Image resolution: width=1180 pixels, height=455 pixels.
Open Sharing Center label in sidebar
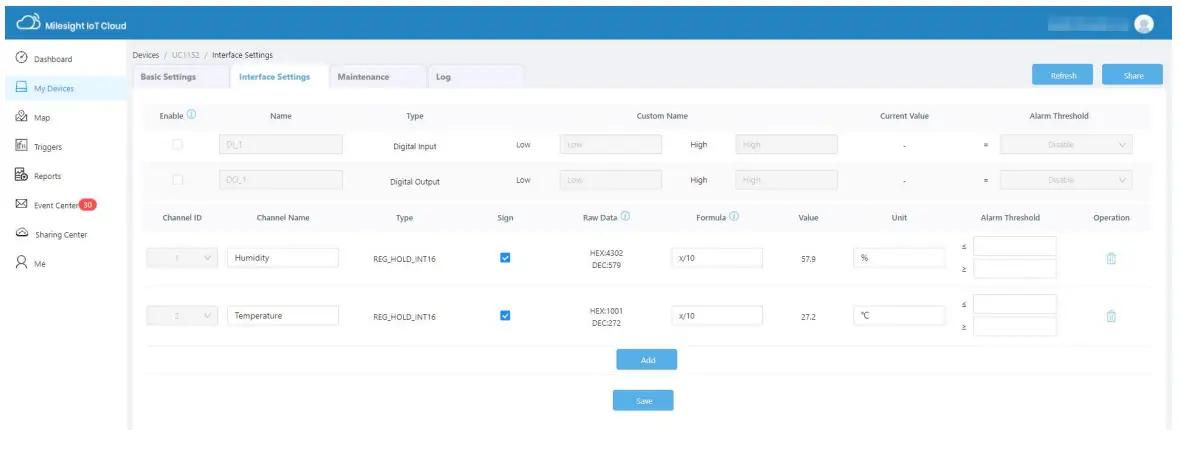(x=61, y=235)
